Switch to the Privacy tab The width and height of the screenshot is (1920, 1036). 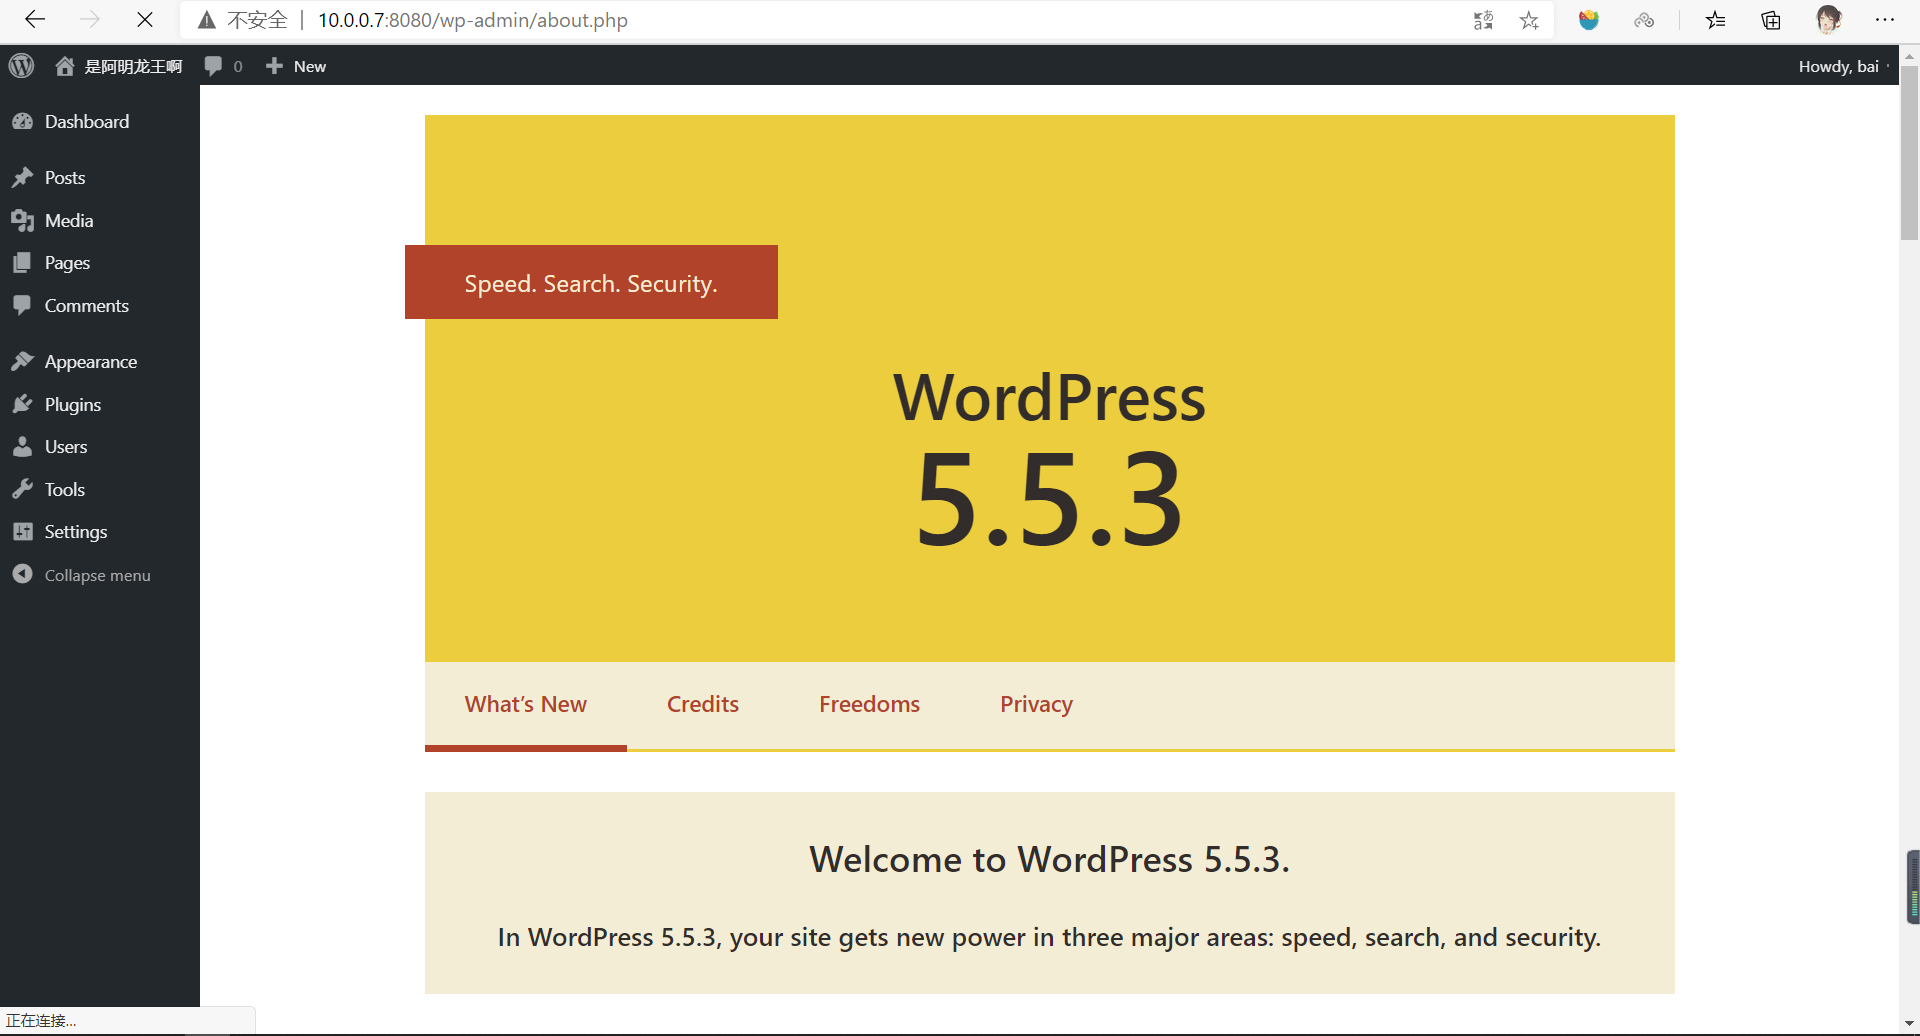(x=1037, y=705)
